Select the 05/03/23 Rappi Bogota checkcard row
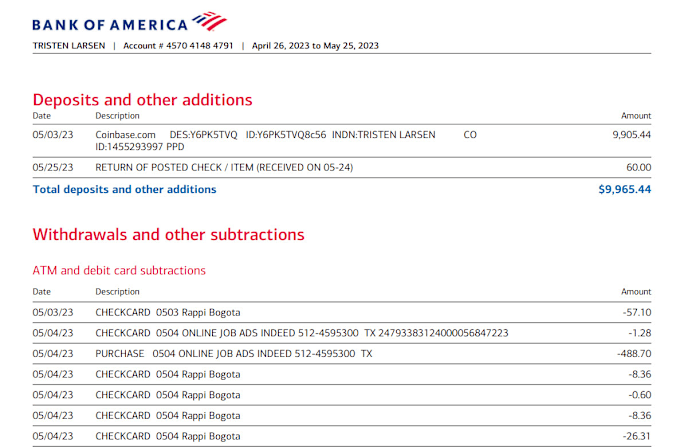Image resolution: width=680 pixels, height=447 pixels. (x=342, y=313)
